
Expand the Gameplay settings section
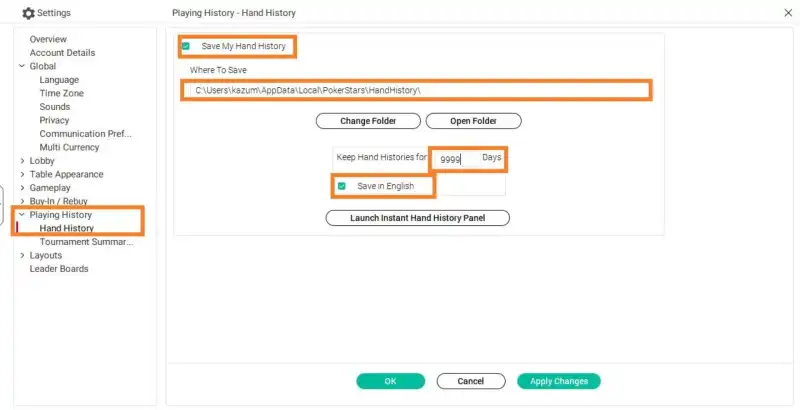pyautogui.click(x=22, y=188)
